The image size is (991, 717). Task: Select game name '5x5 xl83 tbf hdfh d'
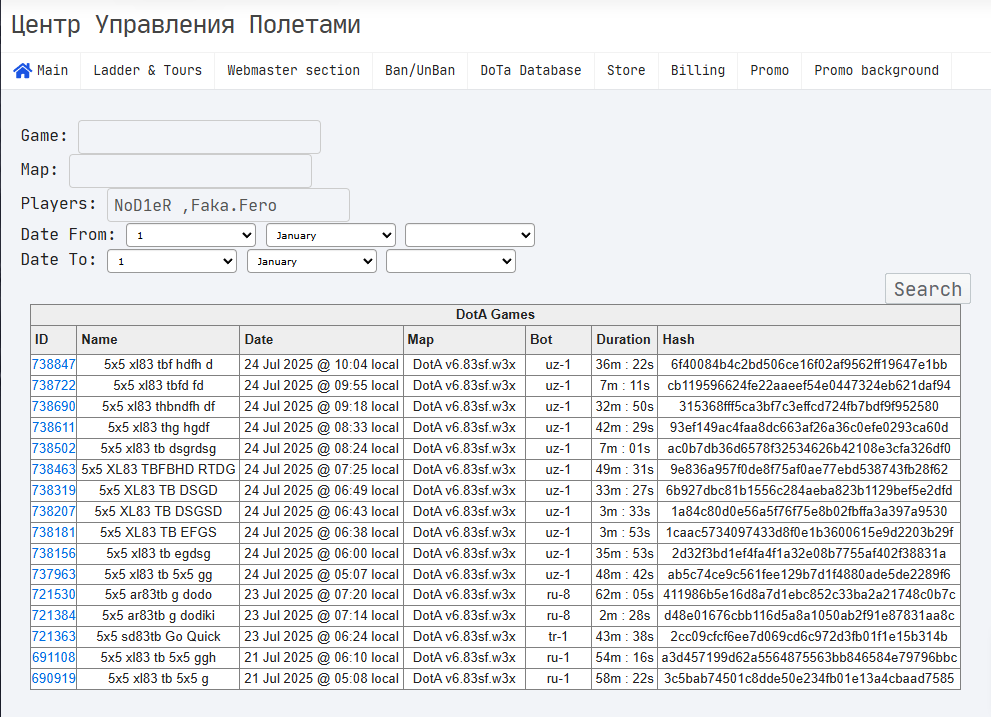158,365
